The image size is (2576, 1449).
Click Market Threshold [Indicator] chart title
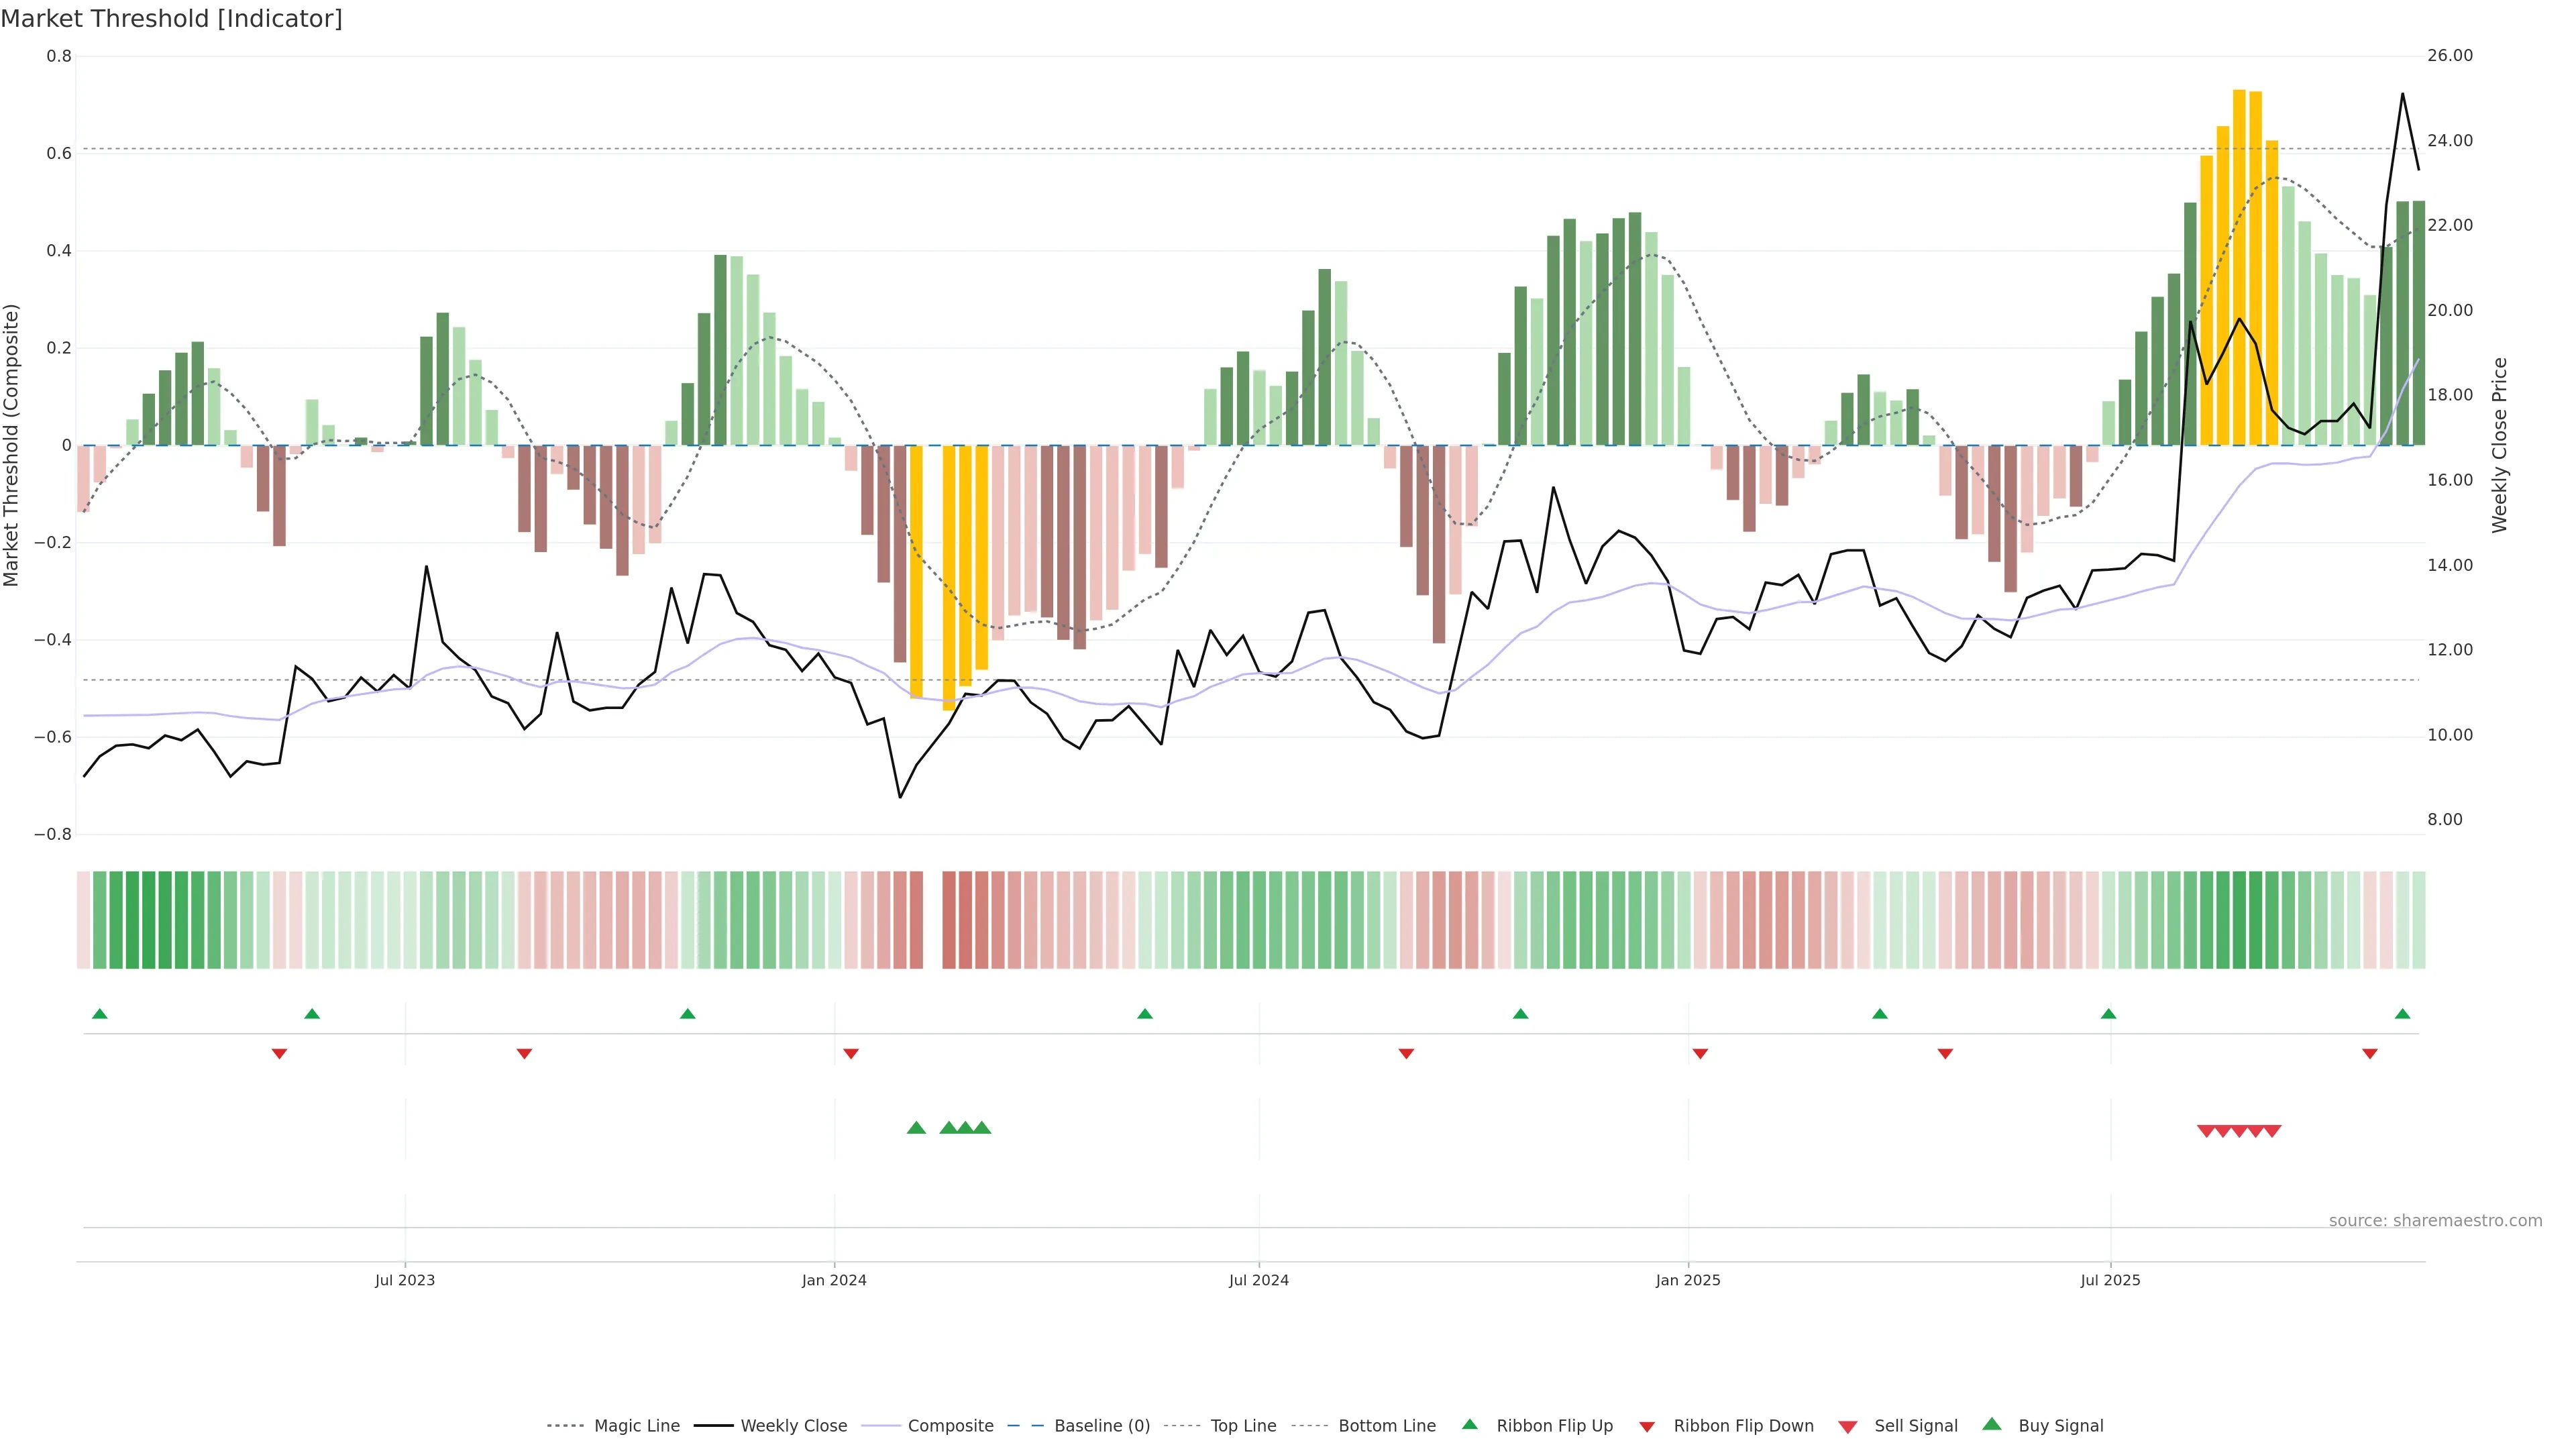(x=171, y=18)
